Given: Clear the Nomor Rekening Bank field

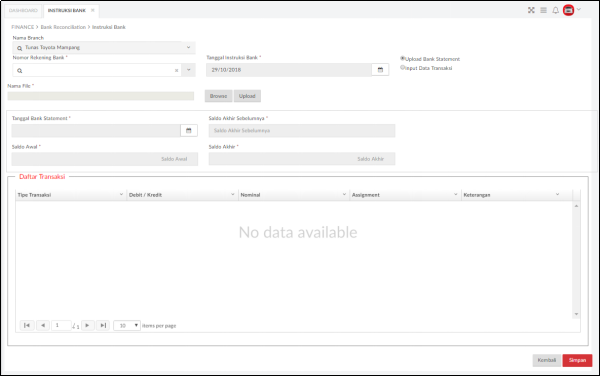Looking at the screenshot, I should (x=176, y=70).
